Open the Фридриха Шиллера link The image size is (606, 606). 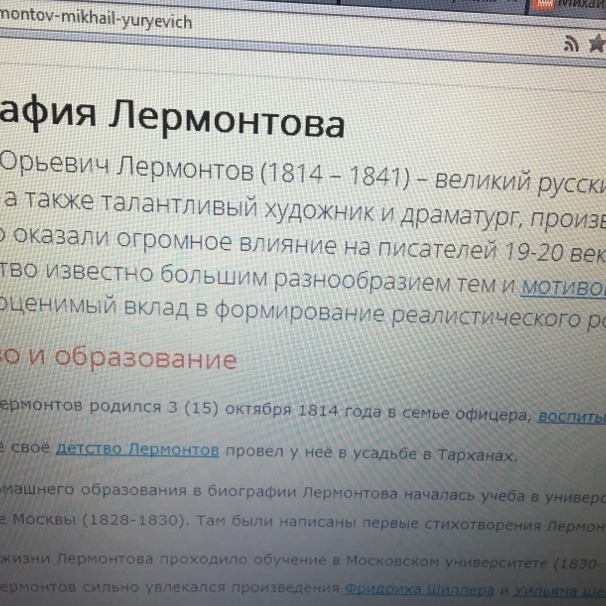click(x=419, y=589)
